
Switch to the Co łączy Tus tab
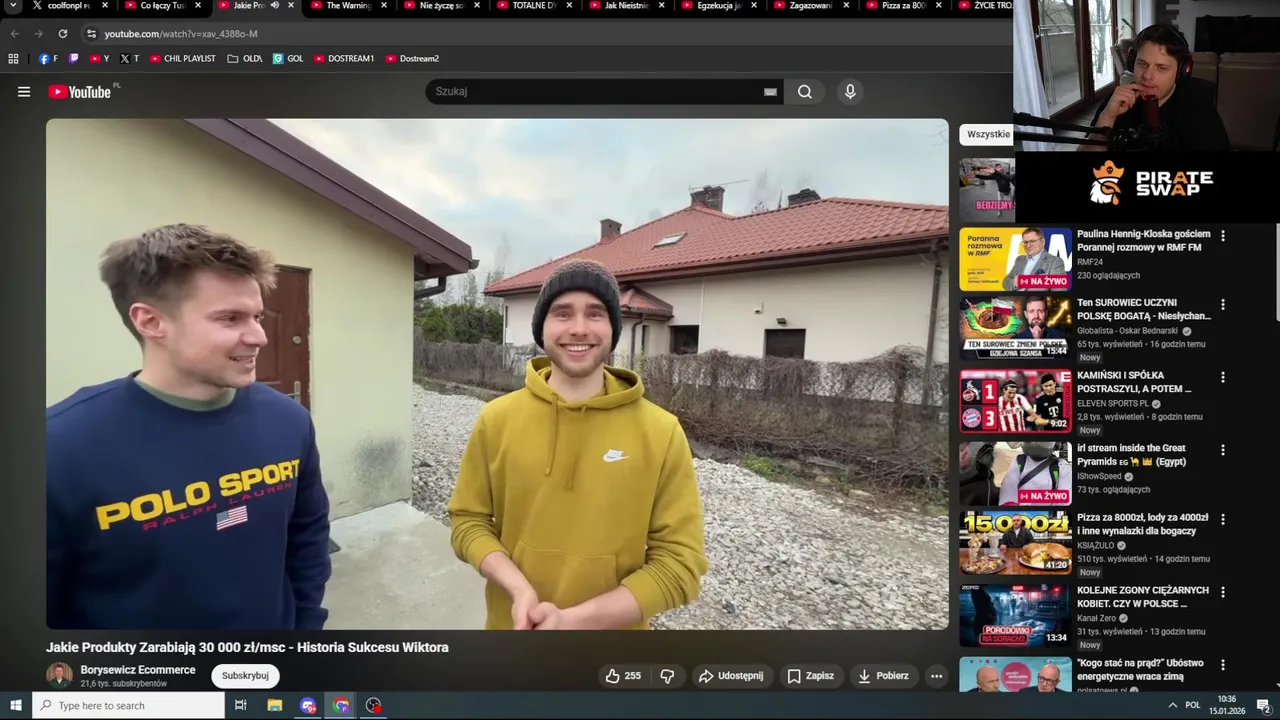pyautogui.click(x=163, y=6)
